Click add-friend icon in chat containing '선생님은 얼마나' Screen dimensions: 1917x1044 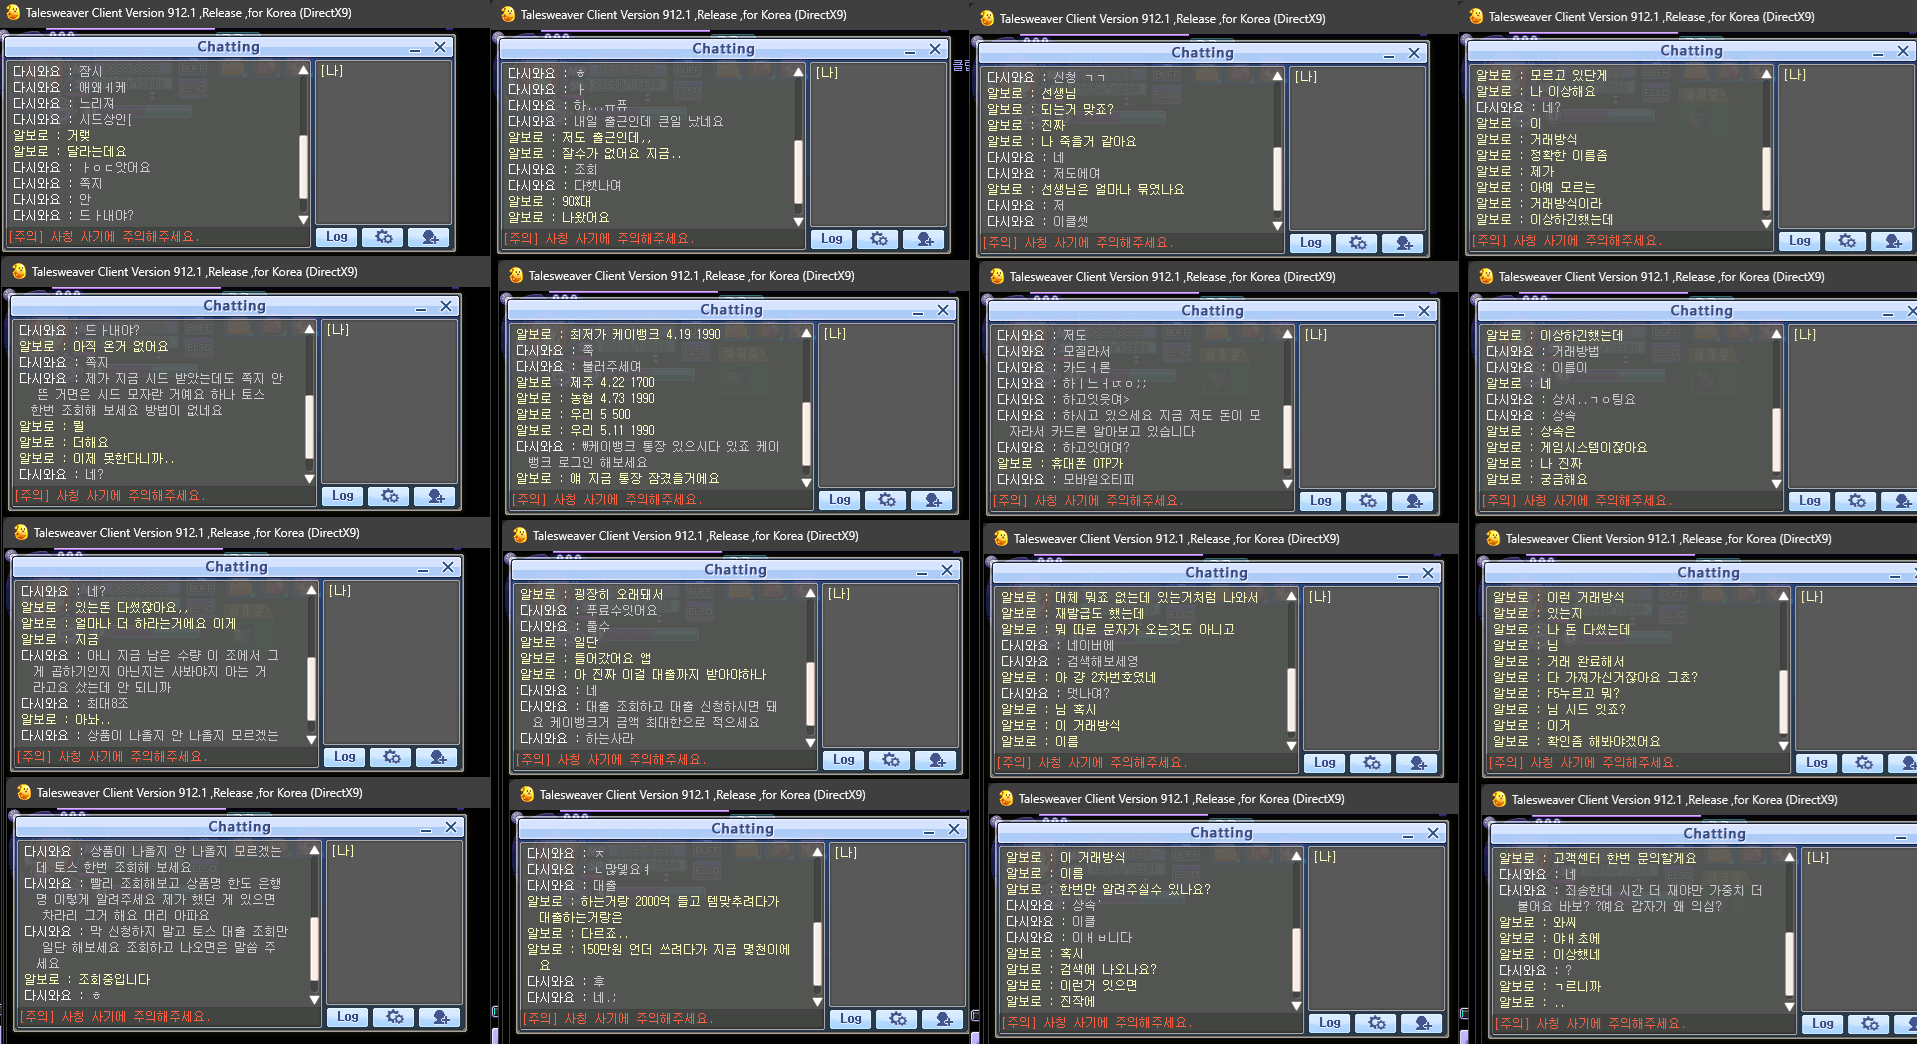tap(1404, 243)
